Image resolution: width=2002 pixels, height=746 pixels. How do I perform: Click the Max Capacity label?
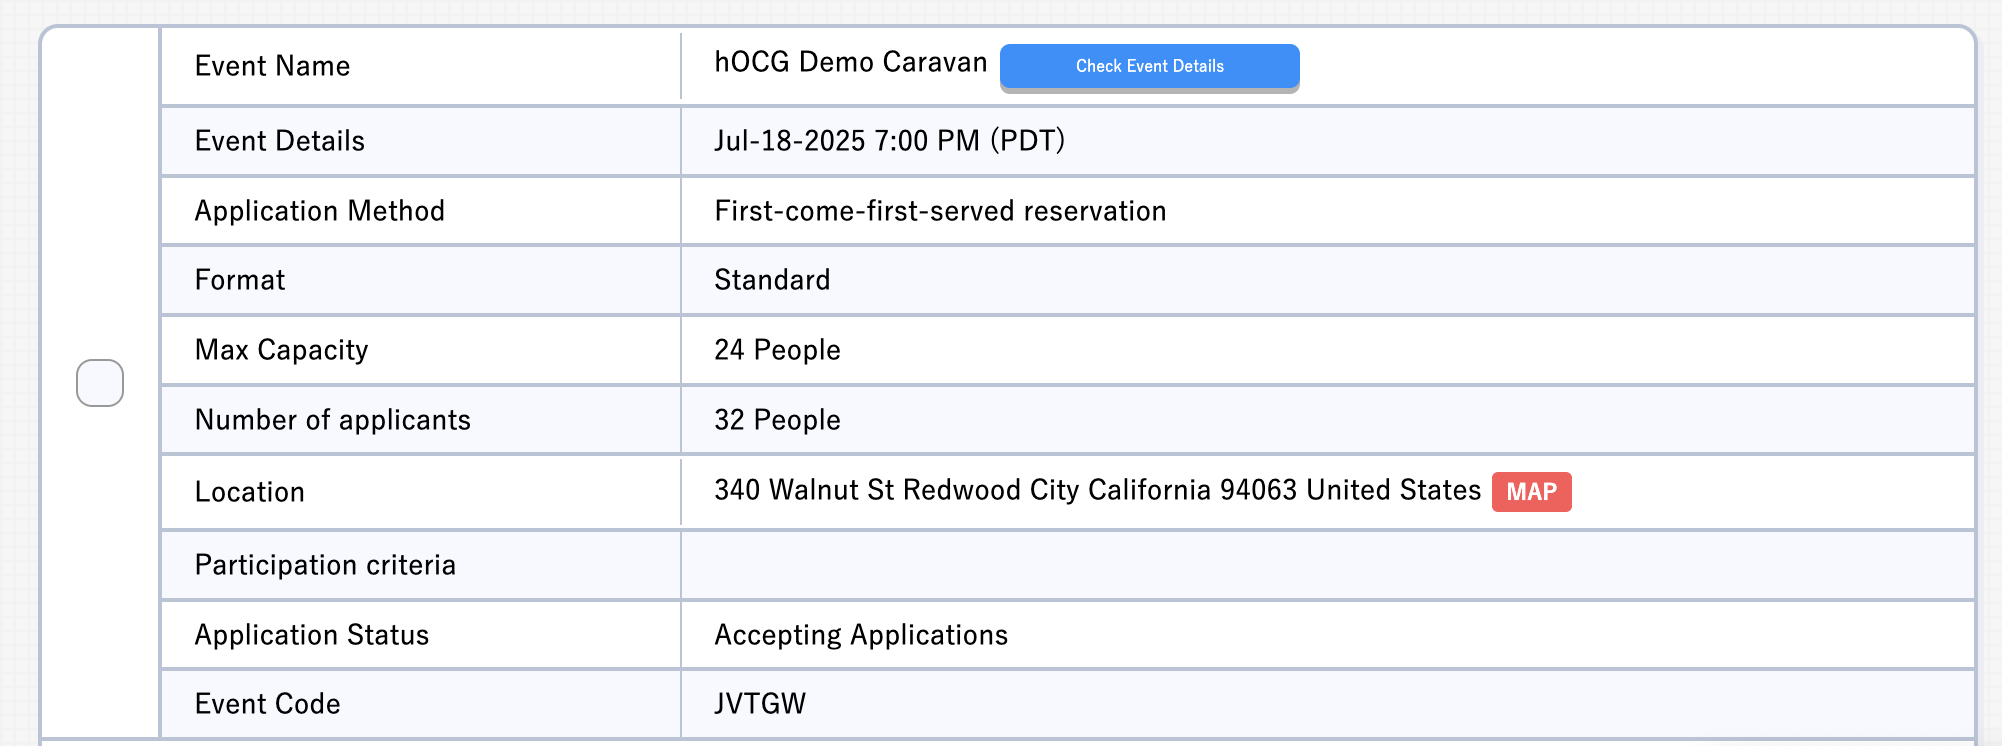(x=281, y=350)
